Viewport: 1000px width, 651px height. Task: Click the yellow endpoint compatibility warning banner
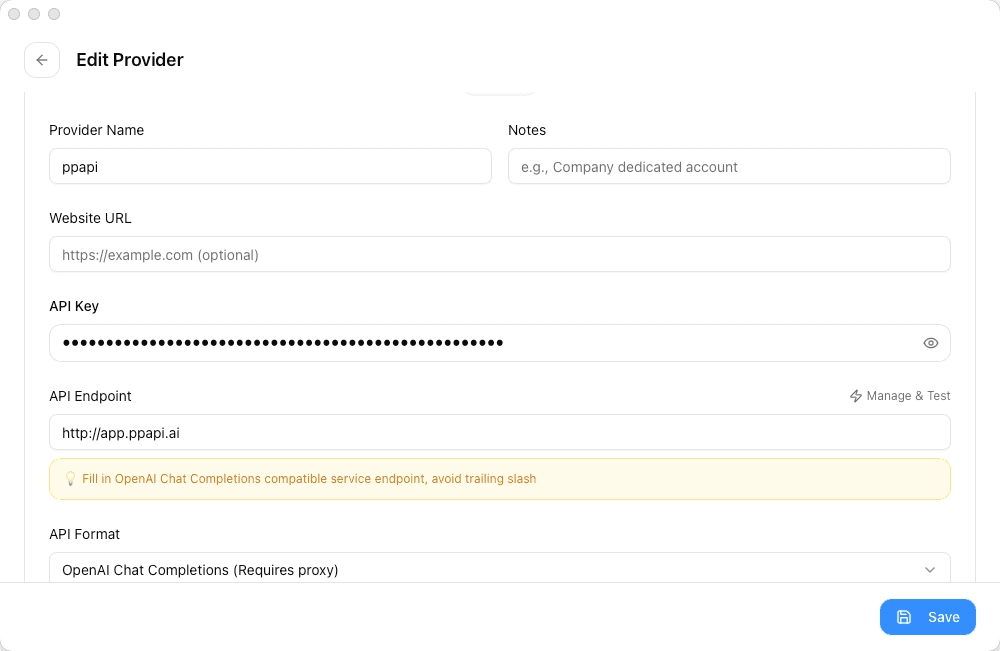[x=500, y=479]
